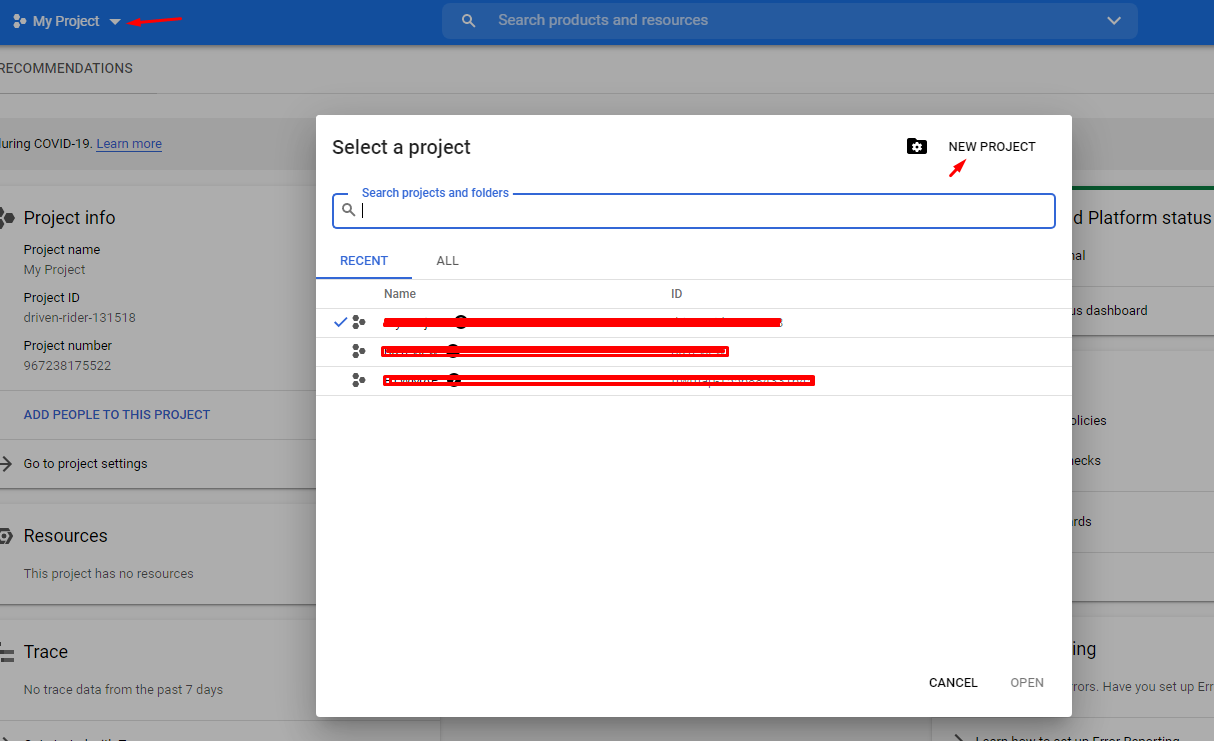1214x741 pixels.
Task: Switch to the RECENT projects tab
Action: pos(364,260)
